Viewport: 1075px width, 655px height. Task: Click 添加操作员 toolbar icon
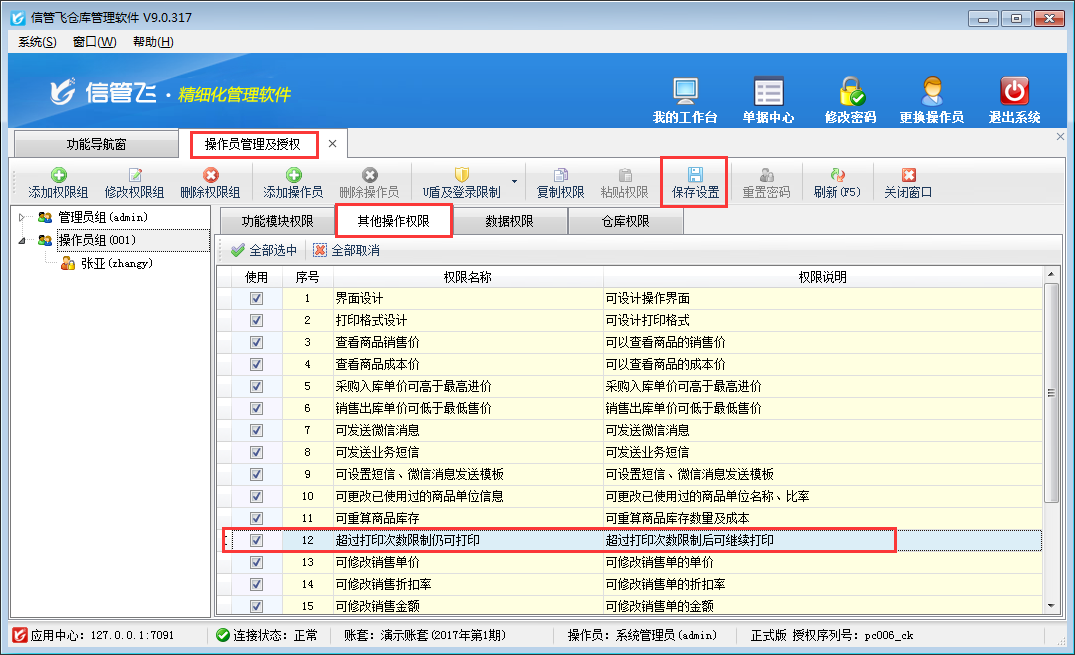[x=293, y=182]
